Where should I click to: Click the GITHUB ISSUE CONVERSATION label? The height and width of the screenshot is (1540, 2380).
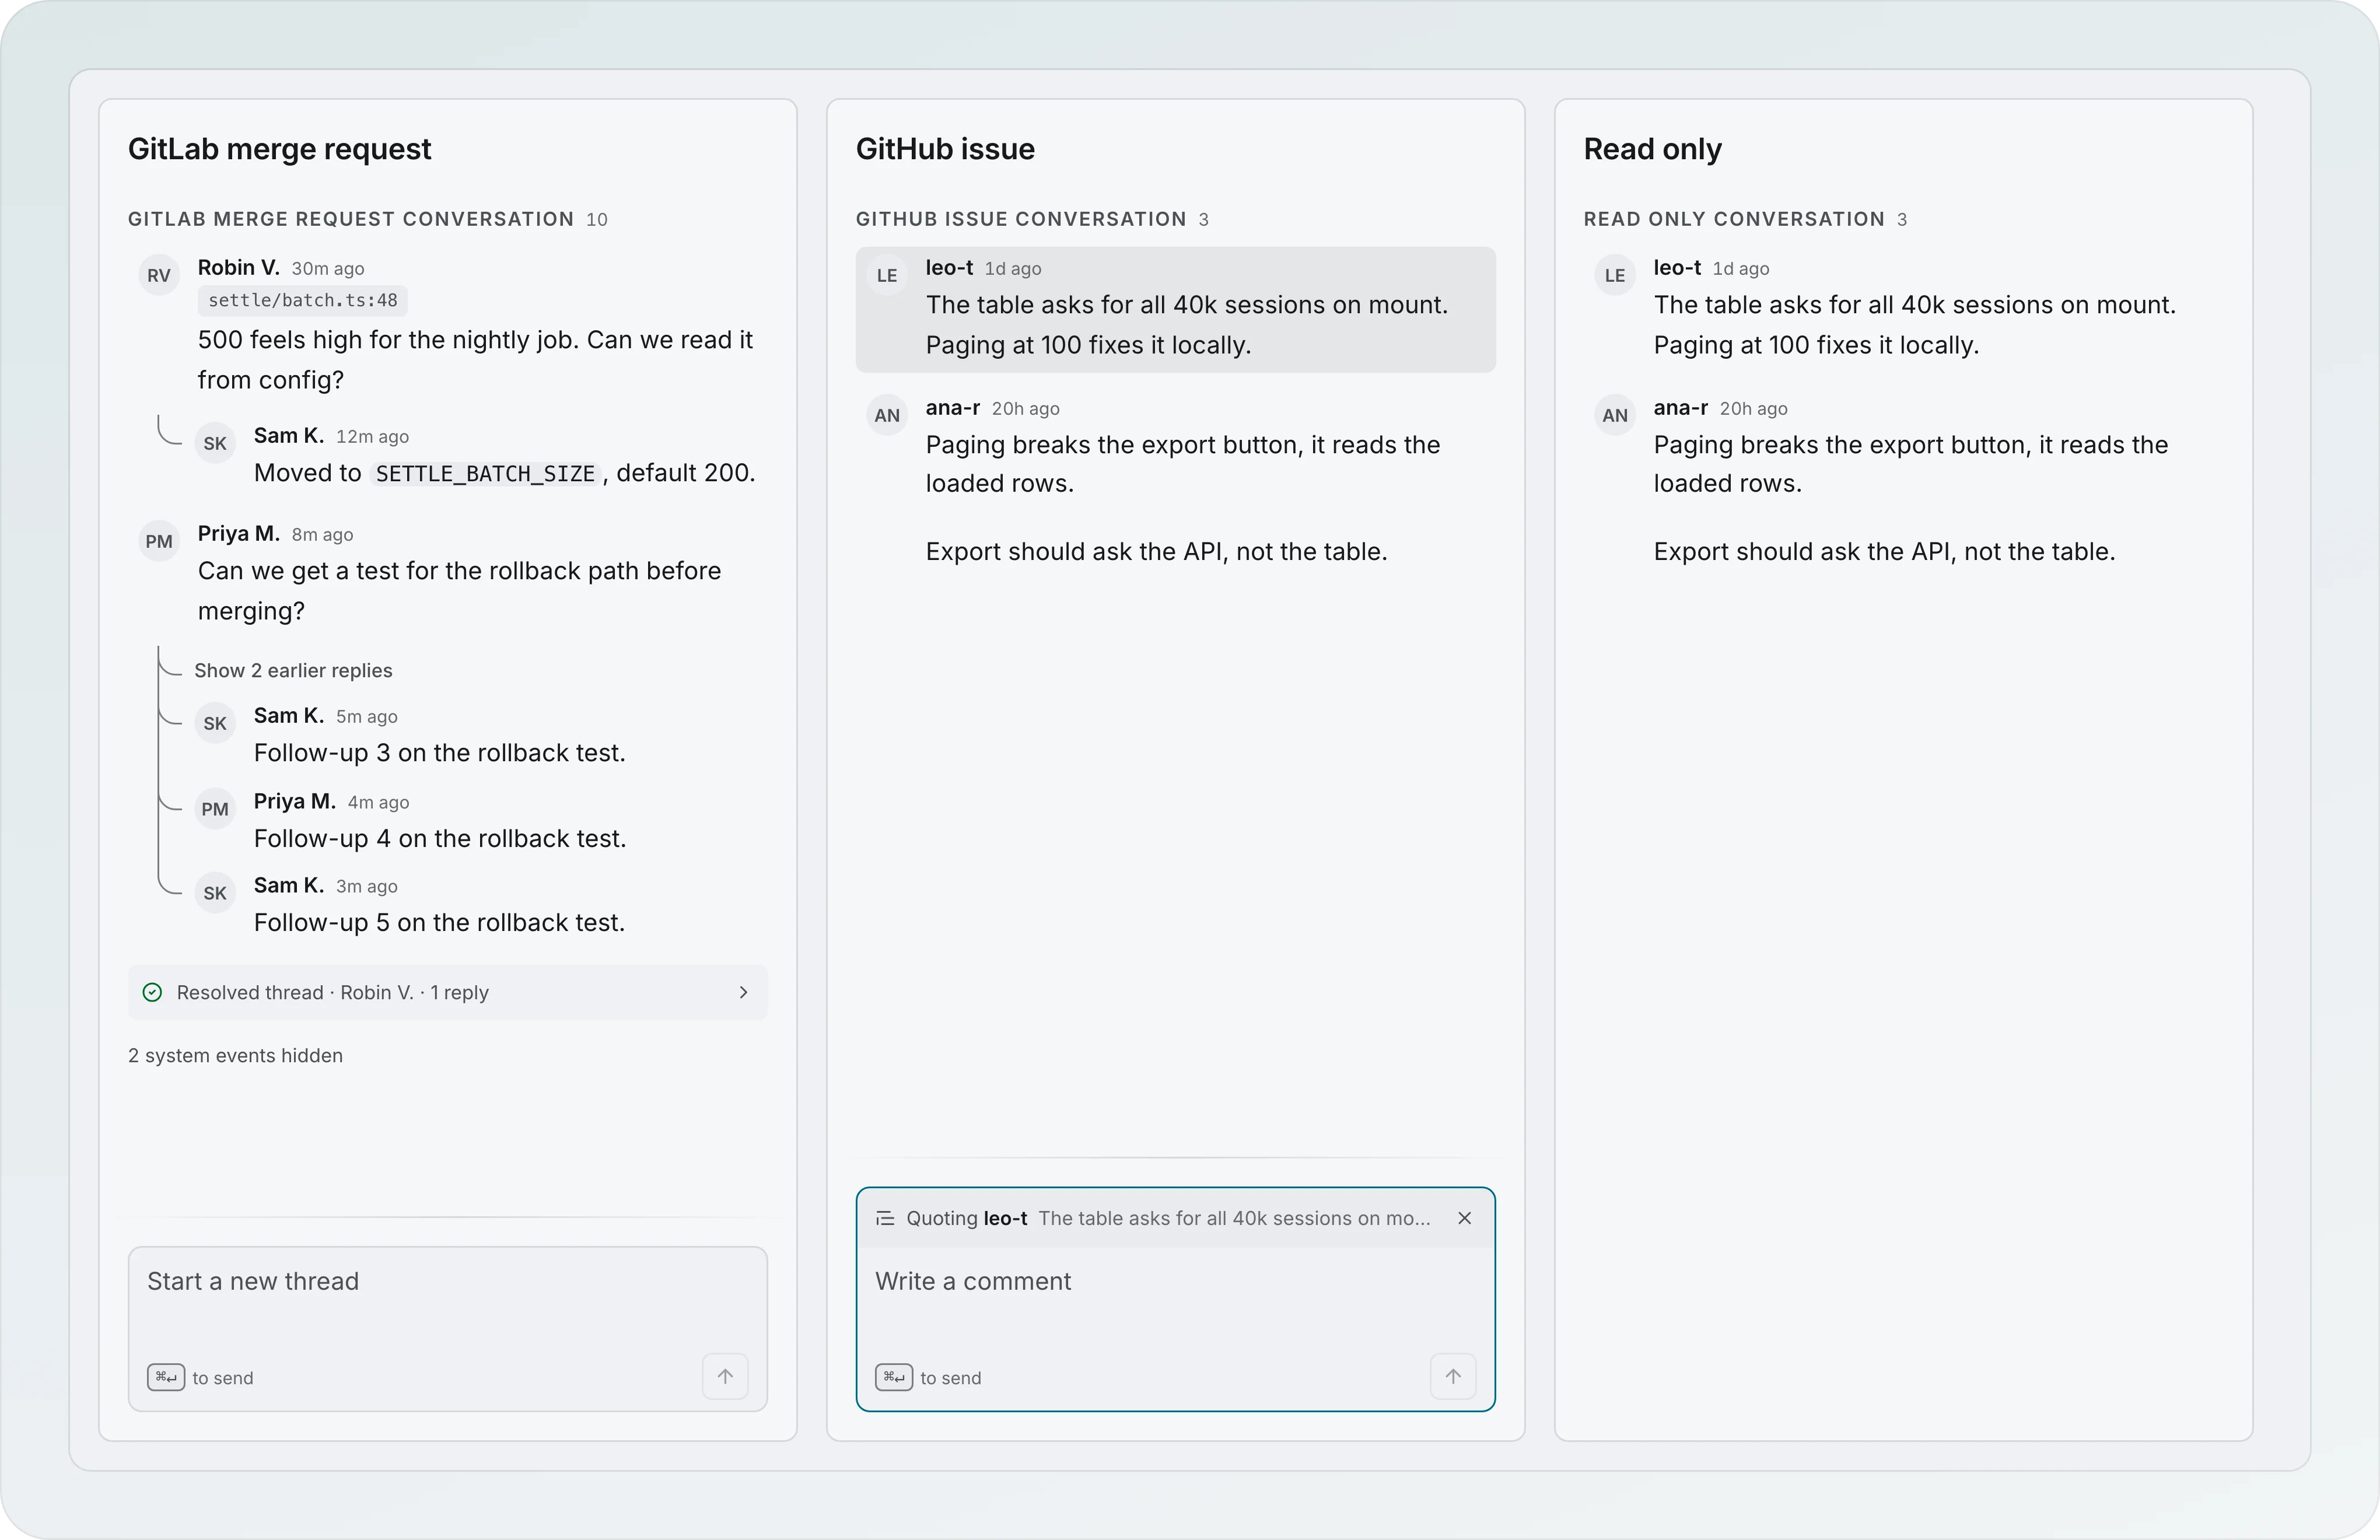pos(1021,219)
